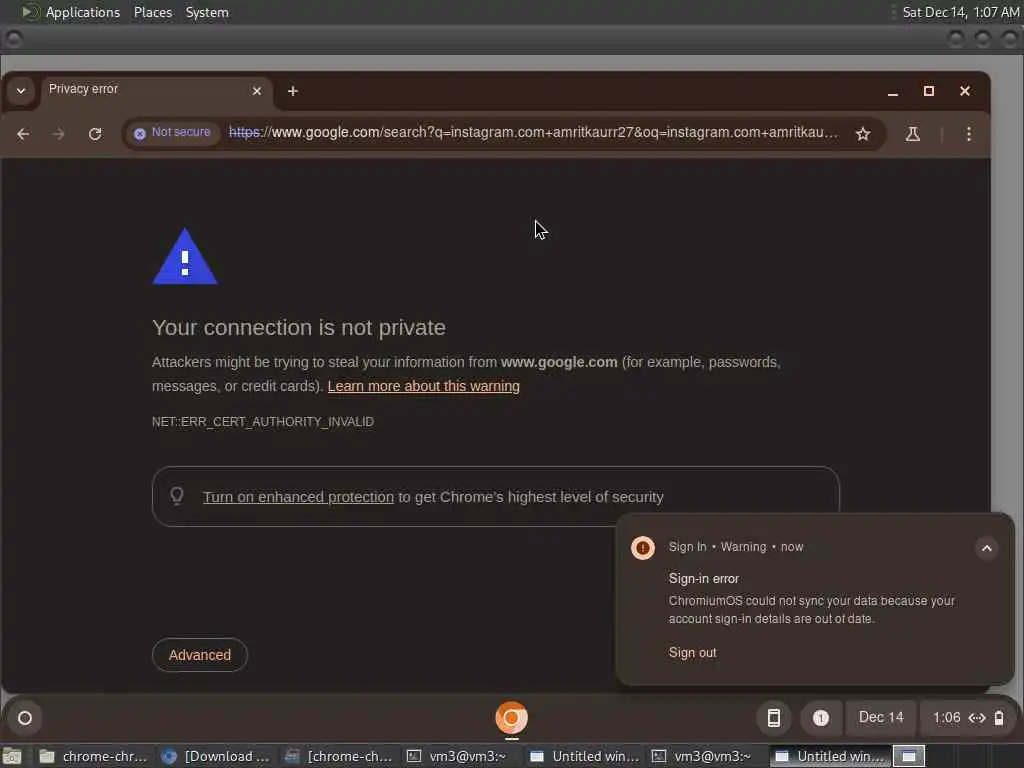Close the Privacy error tab
1024x768 pixels.
pos(257,91)
